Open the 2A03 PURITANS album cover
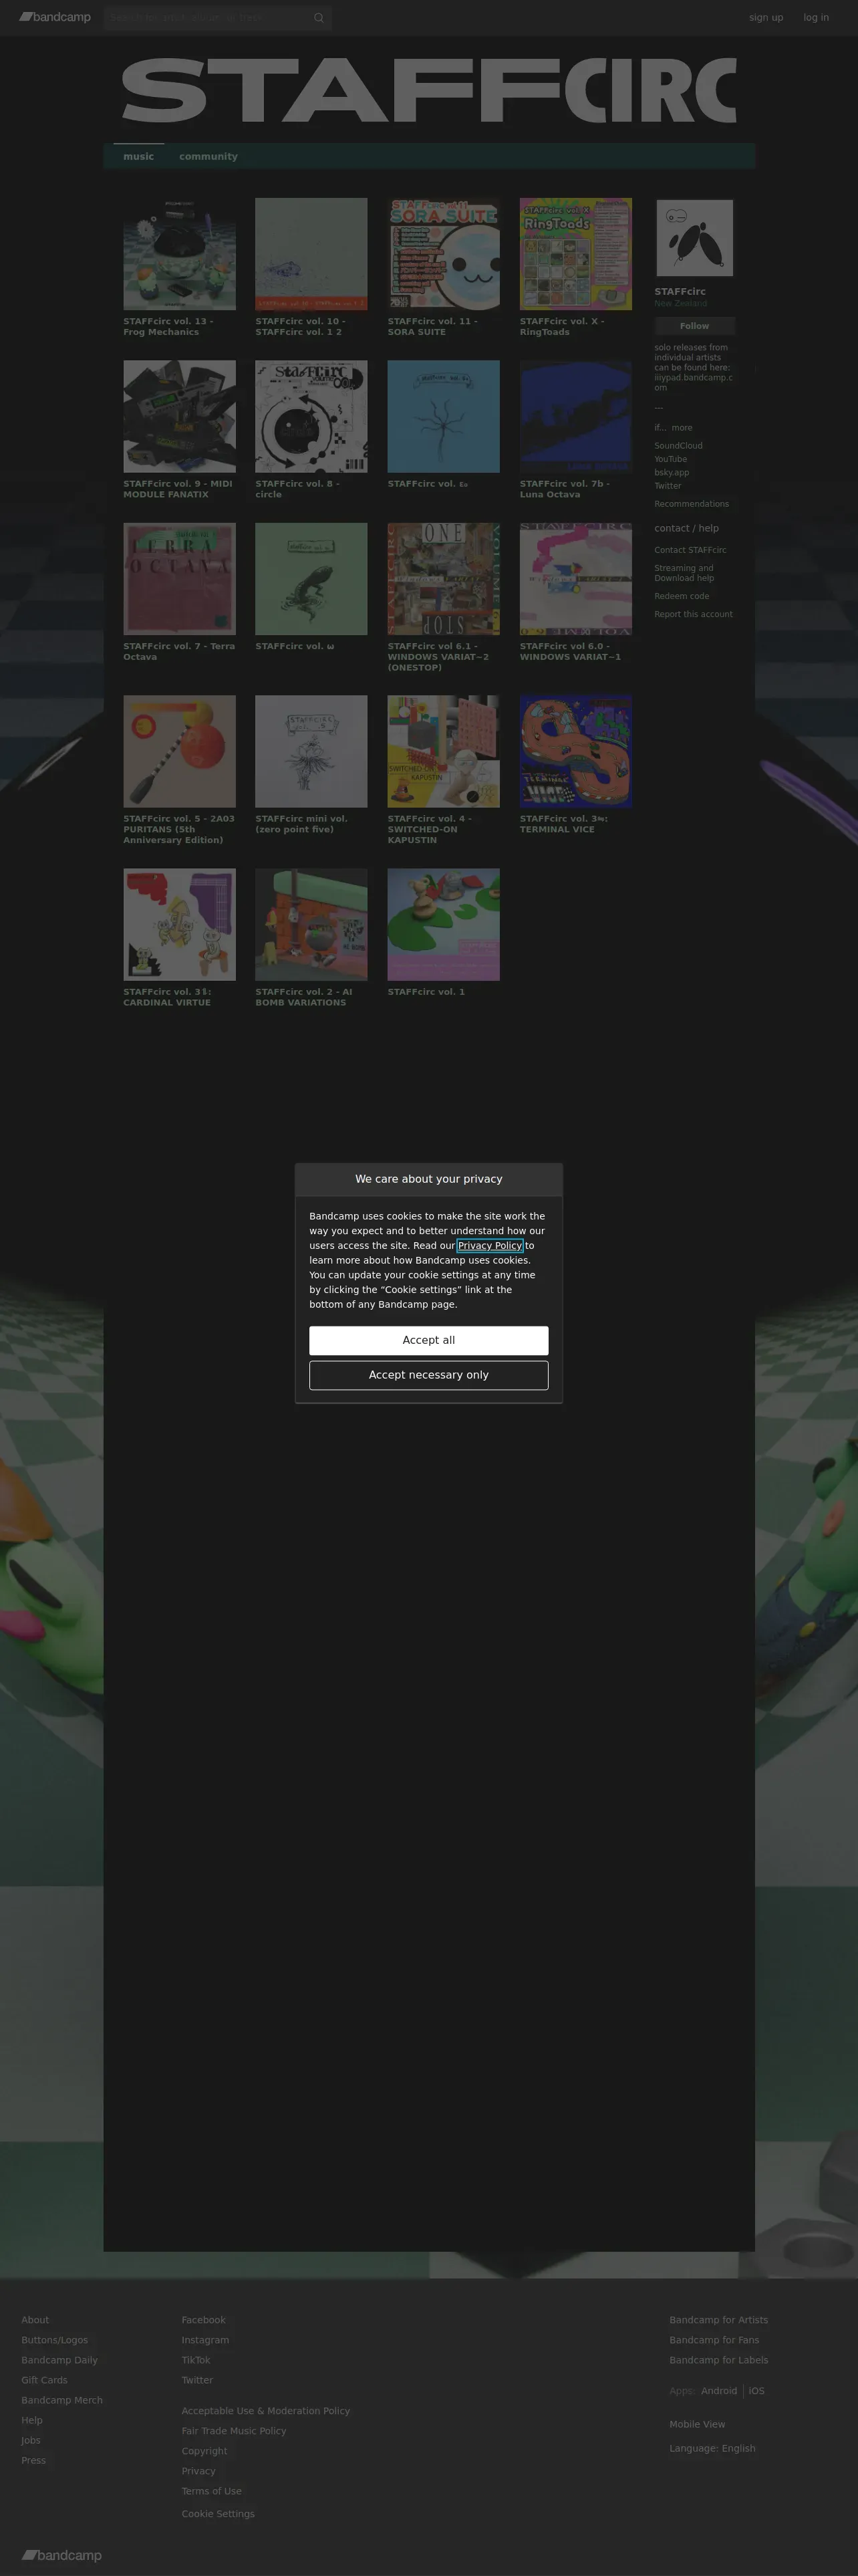The width and height of the screenshot is (858, 2576). click(x=180, y=752)
